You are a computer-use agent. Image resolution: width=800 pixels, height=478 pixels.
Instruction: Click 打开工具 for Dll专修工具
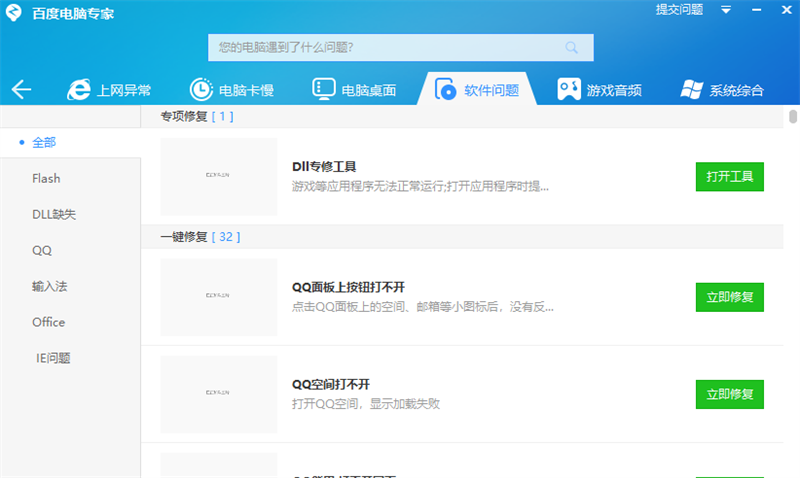(730, 177)
